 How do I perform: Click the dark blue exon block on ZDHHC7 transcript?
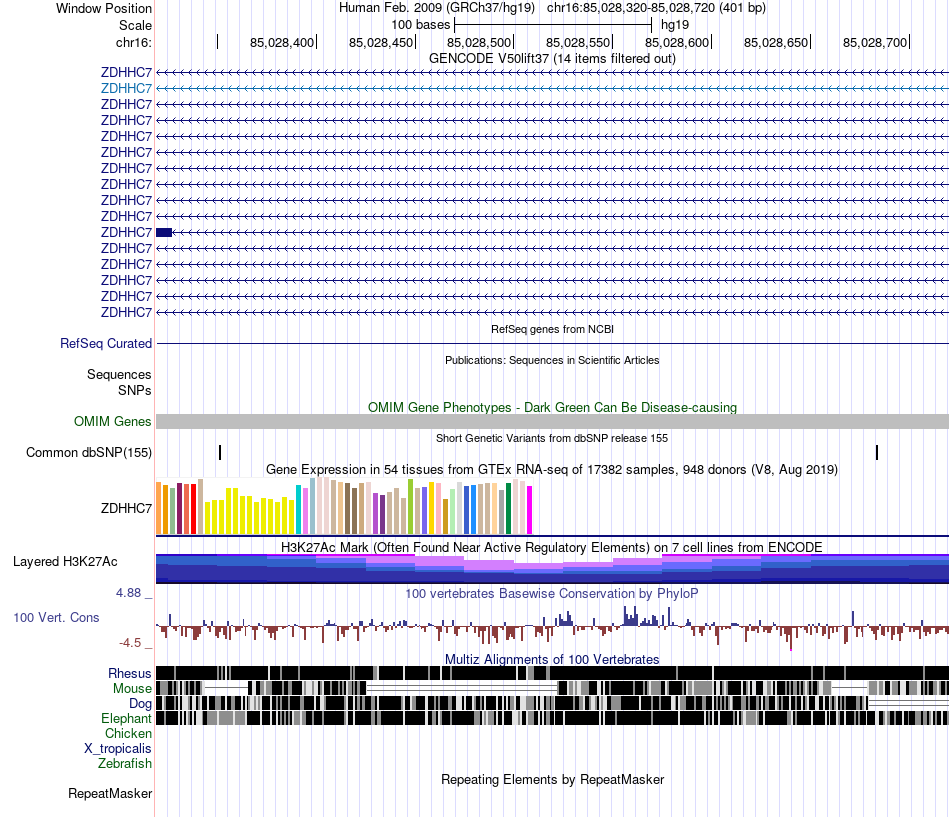click(x=164, y=232)
